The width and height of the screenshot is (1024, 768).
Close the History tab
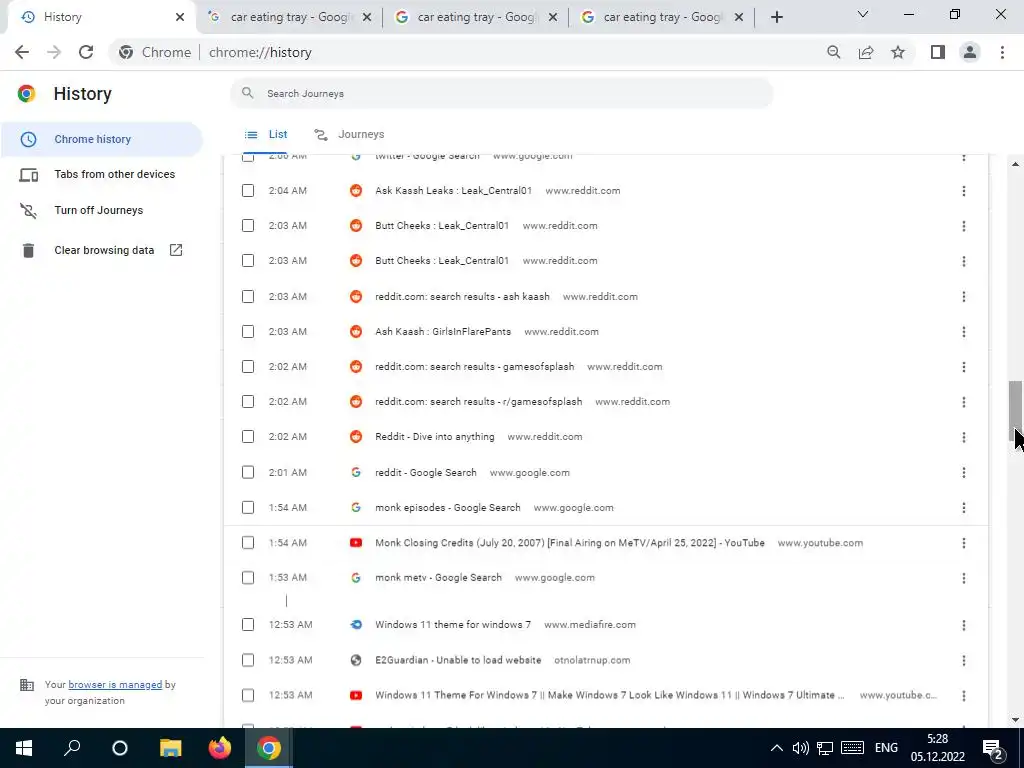[x=180, y=18]
